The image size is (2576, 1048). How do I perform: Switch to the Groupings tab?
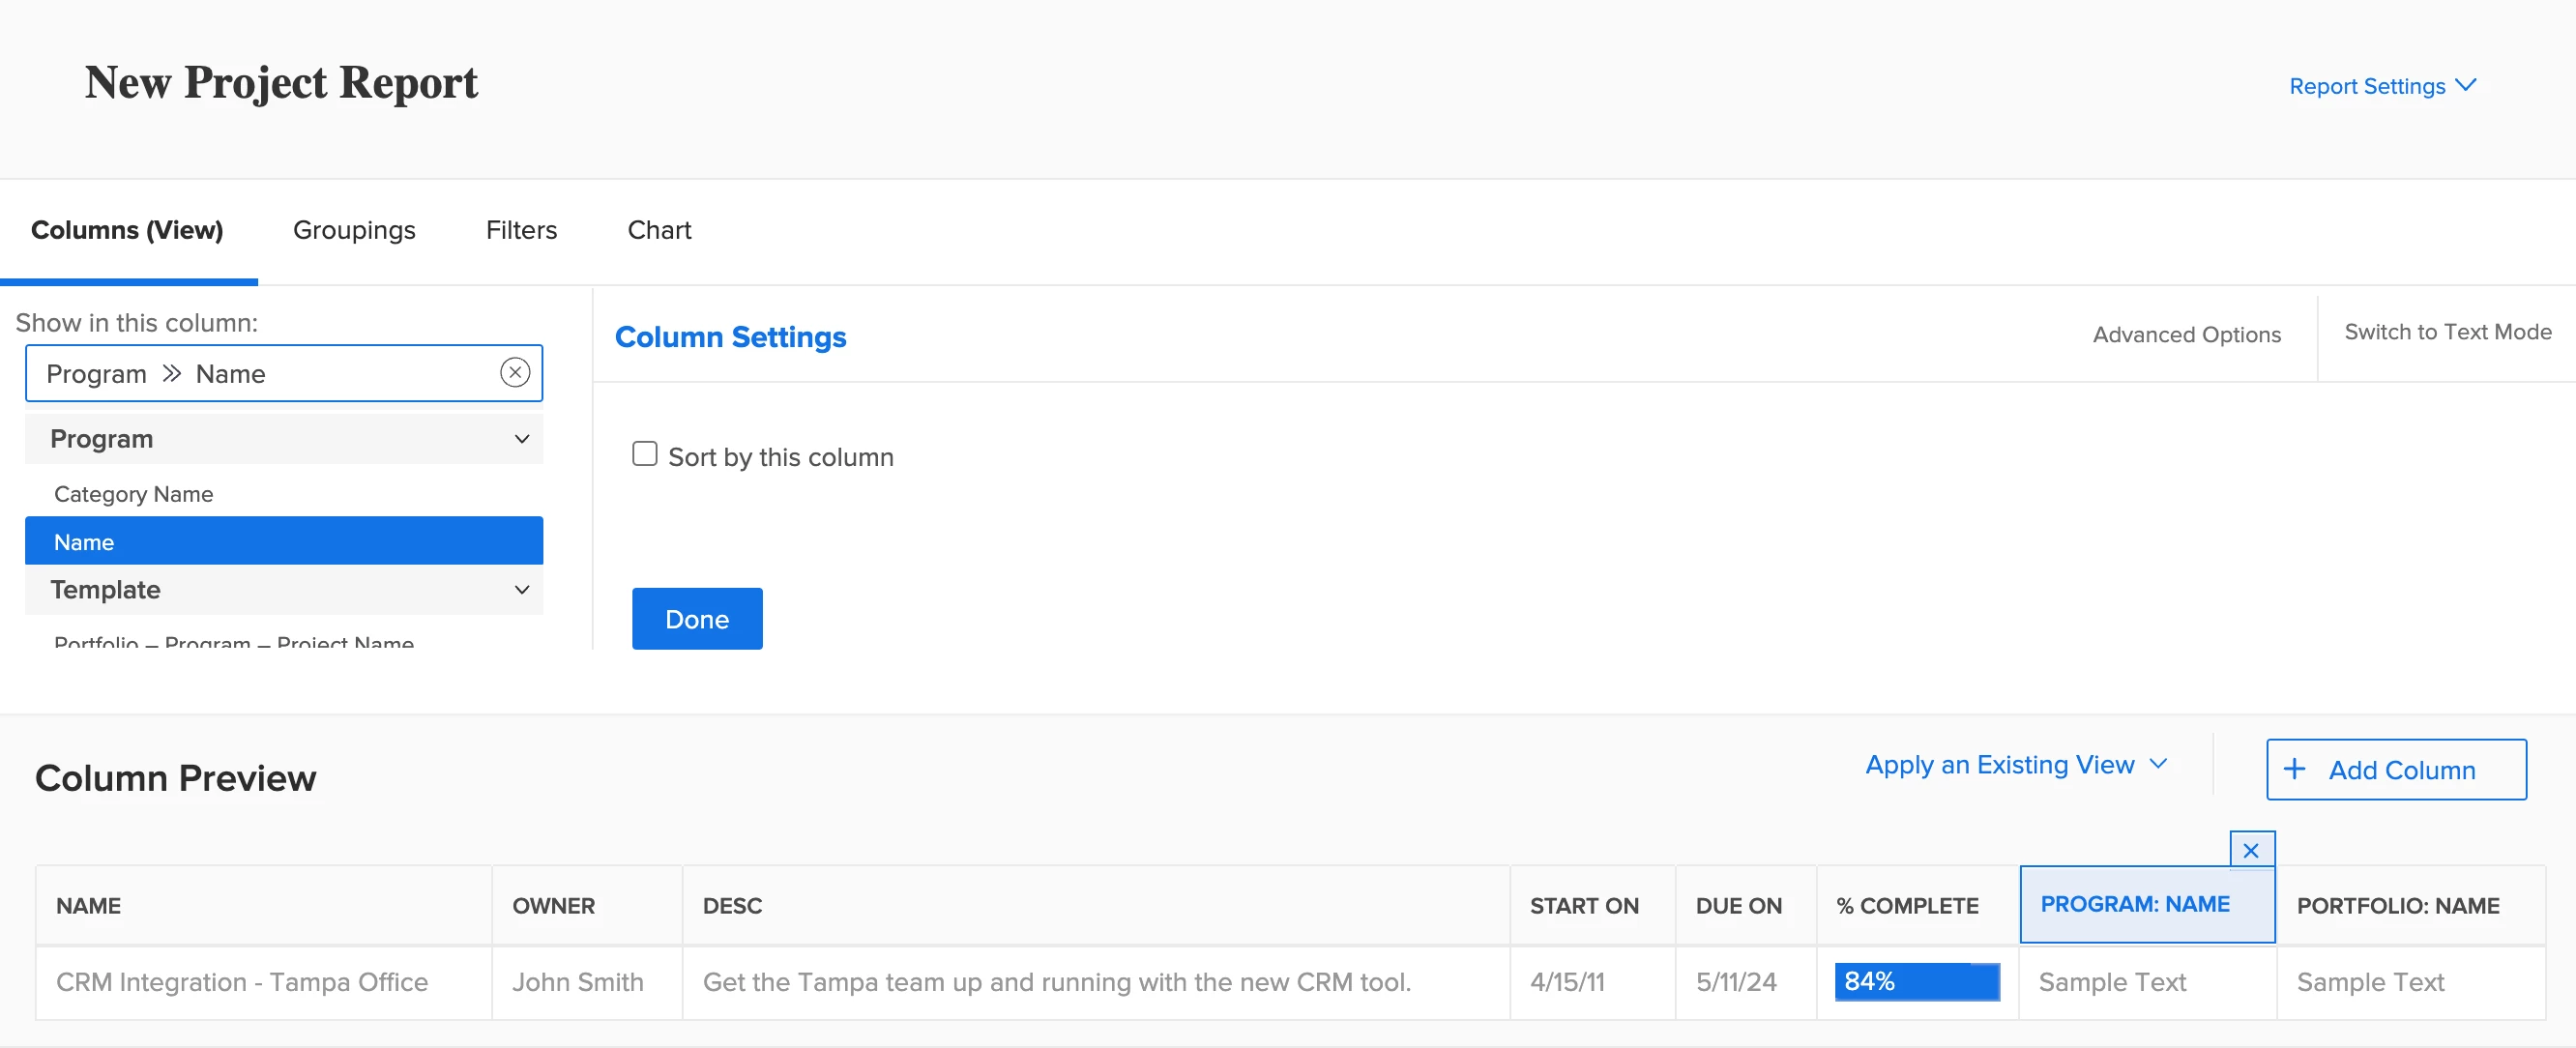(354, 230)
